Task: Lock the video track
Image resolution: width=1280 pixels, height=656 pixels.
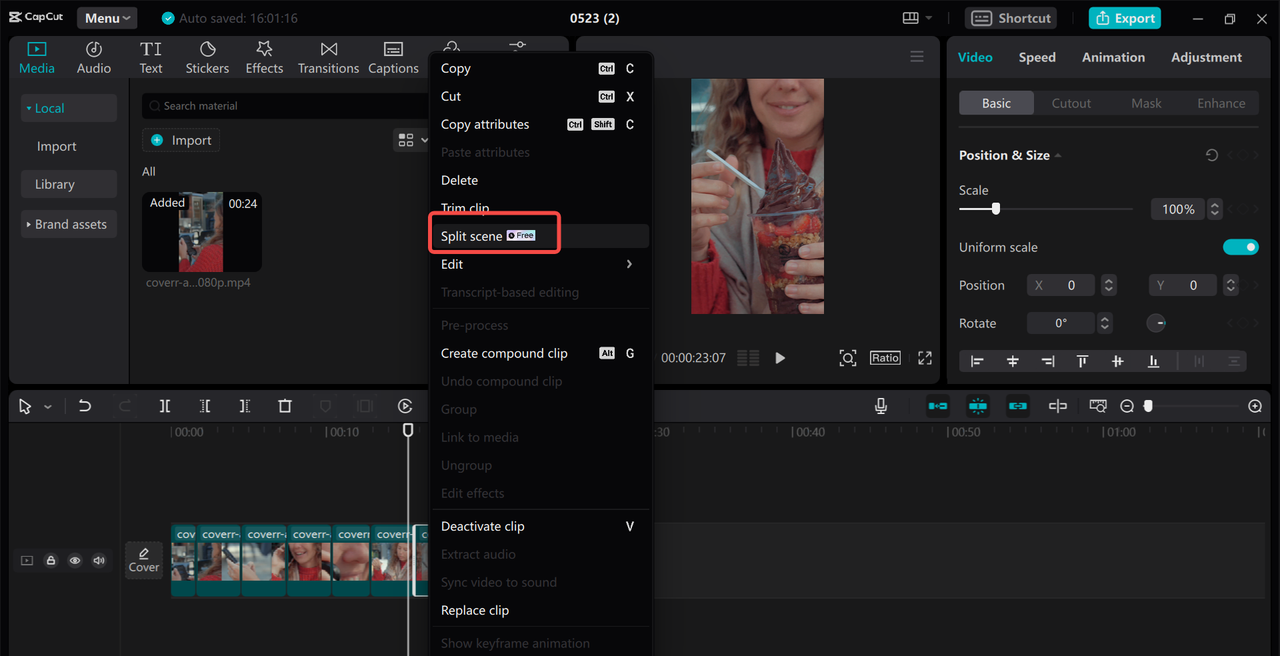Action: point(51,561)
